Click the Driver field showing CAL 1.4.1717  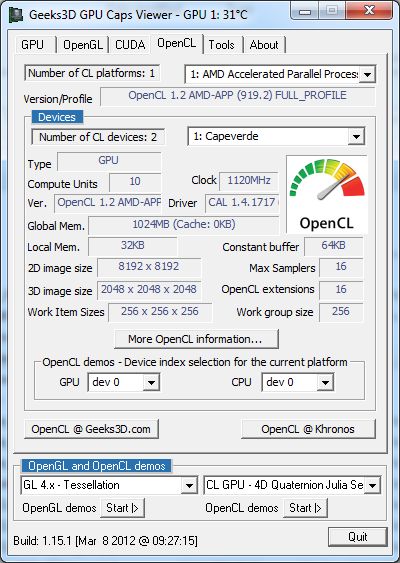click(x=242, y=203)
